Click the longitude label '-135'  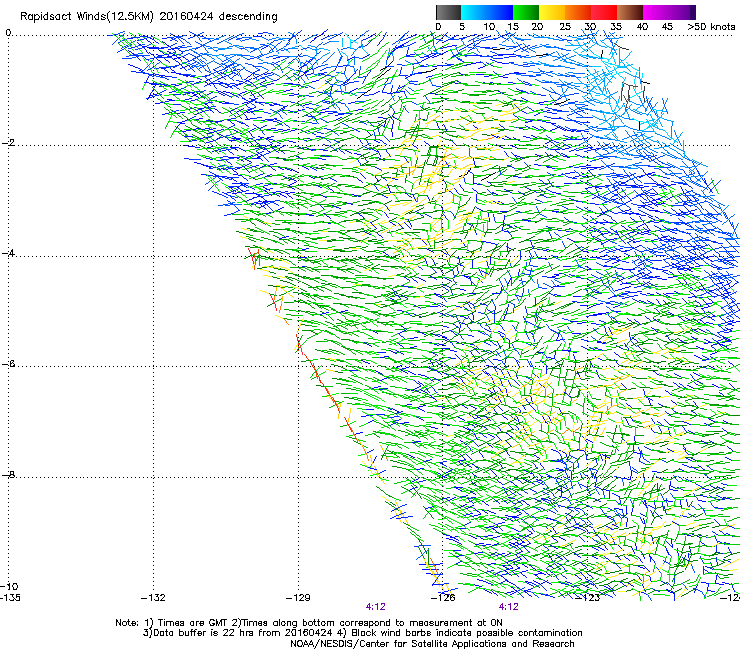[10, 598]
